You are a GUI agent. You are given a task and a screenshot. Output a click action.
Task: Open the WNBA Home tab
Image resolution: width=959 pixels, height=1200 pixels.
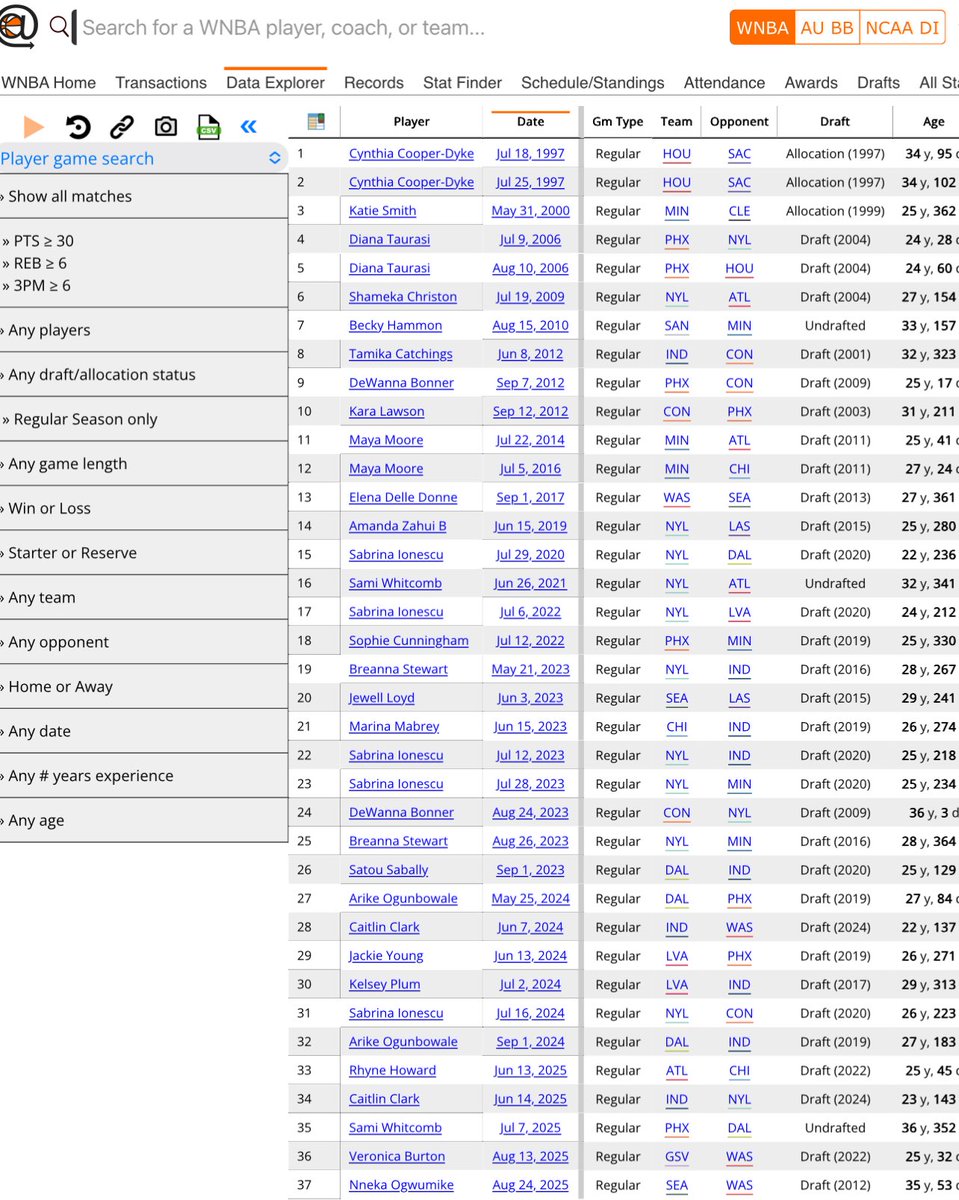click(49, 83)
